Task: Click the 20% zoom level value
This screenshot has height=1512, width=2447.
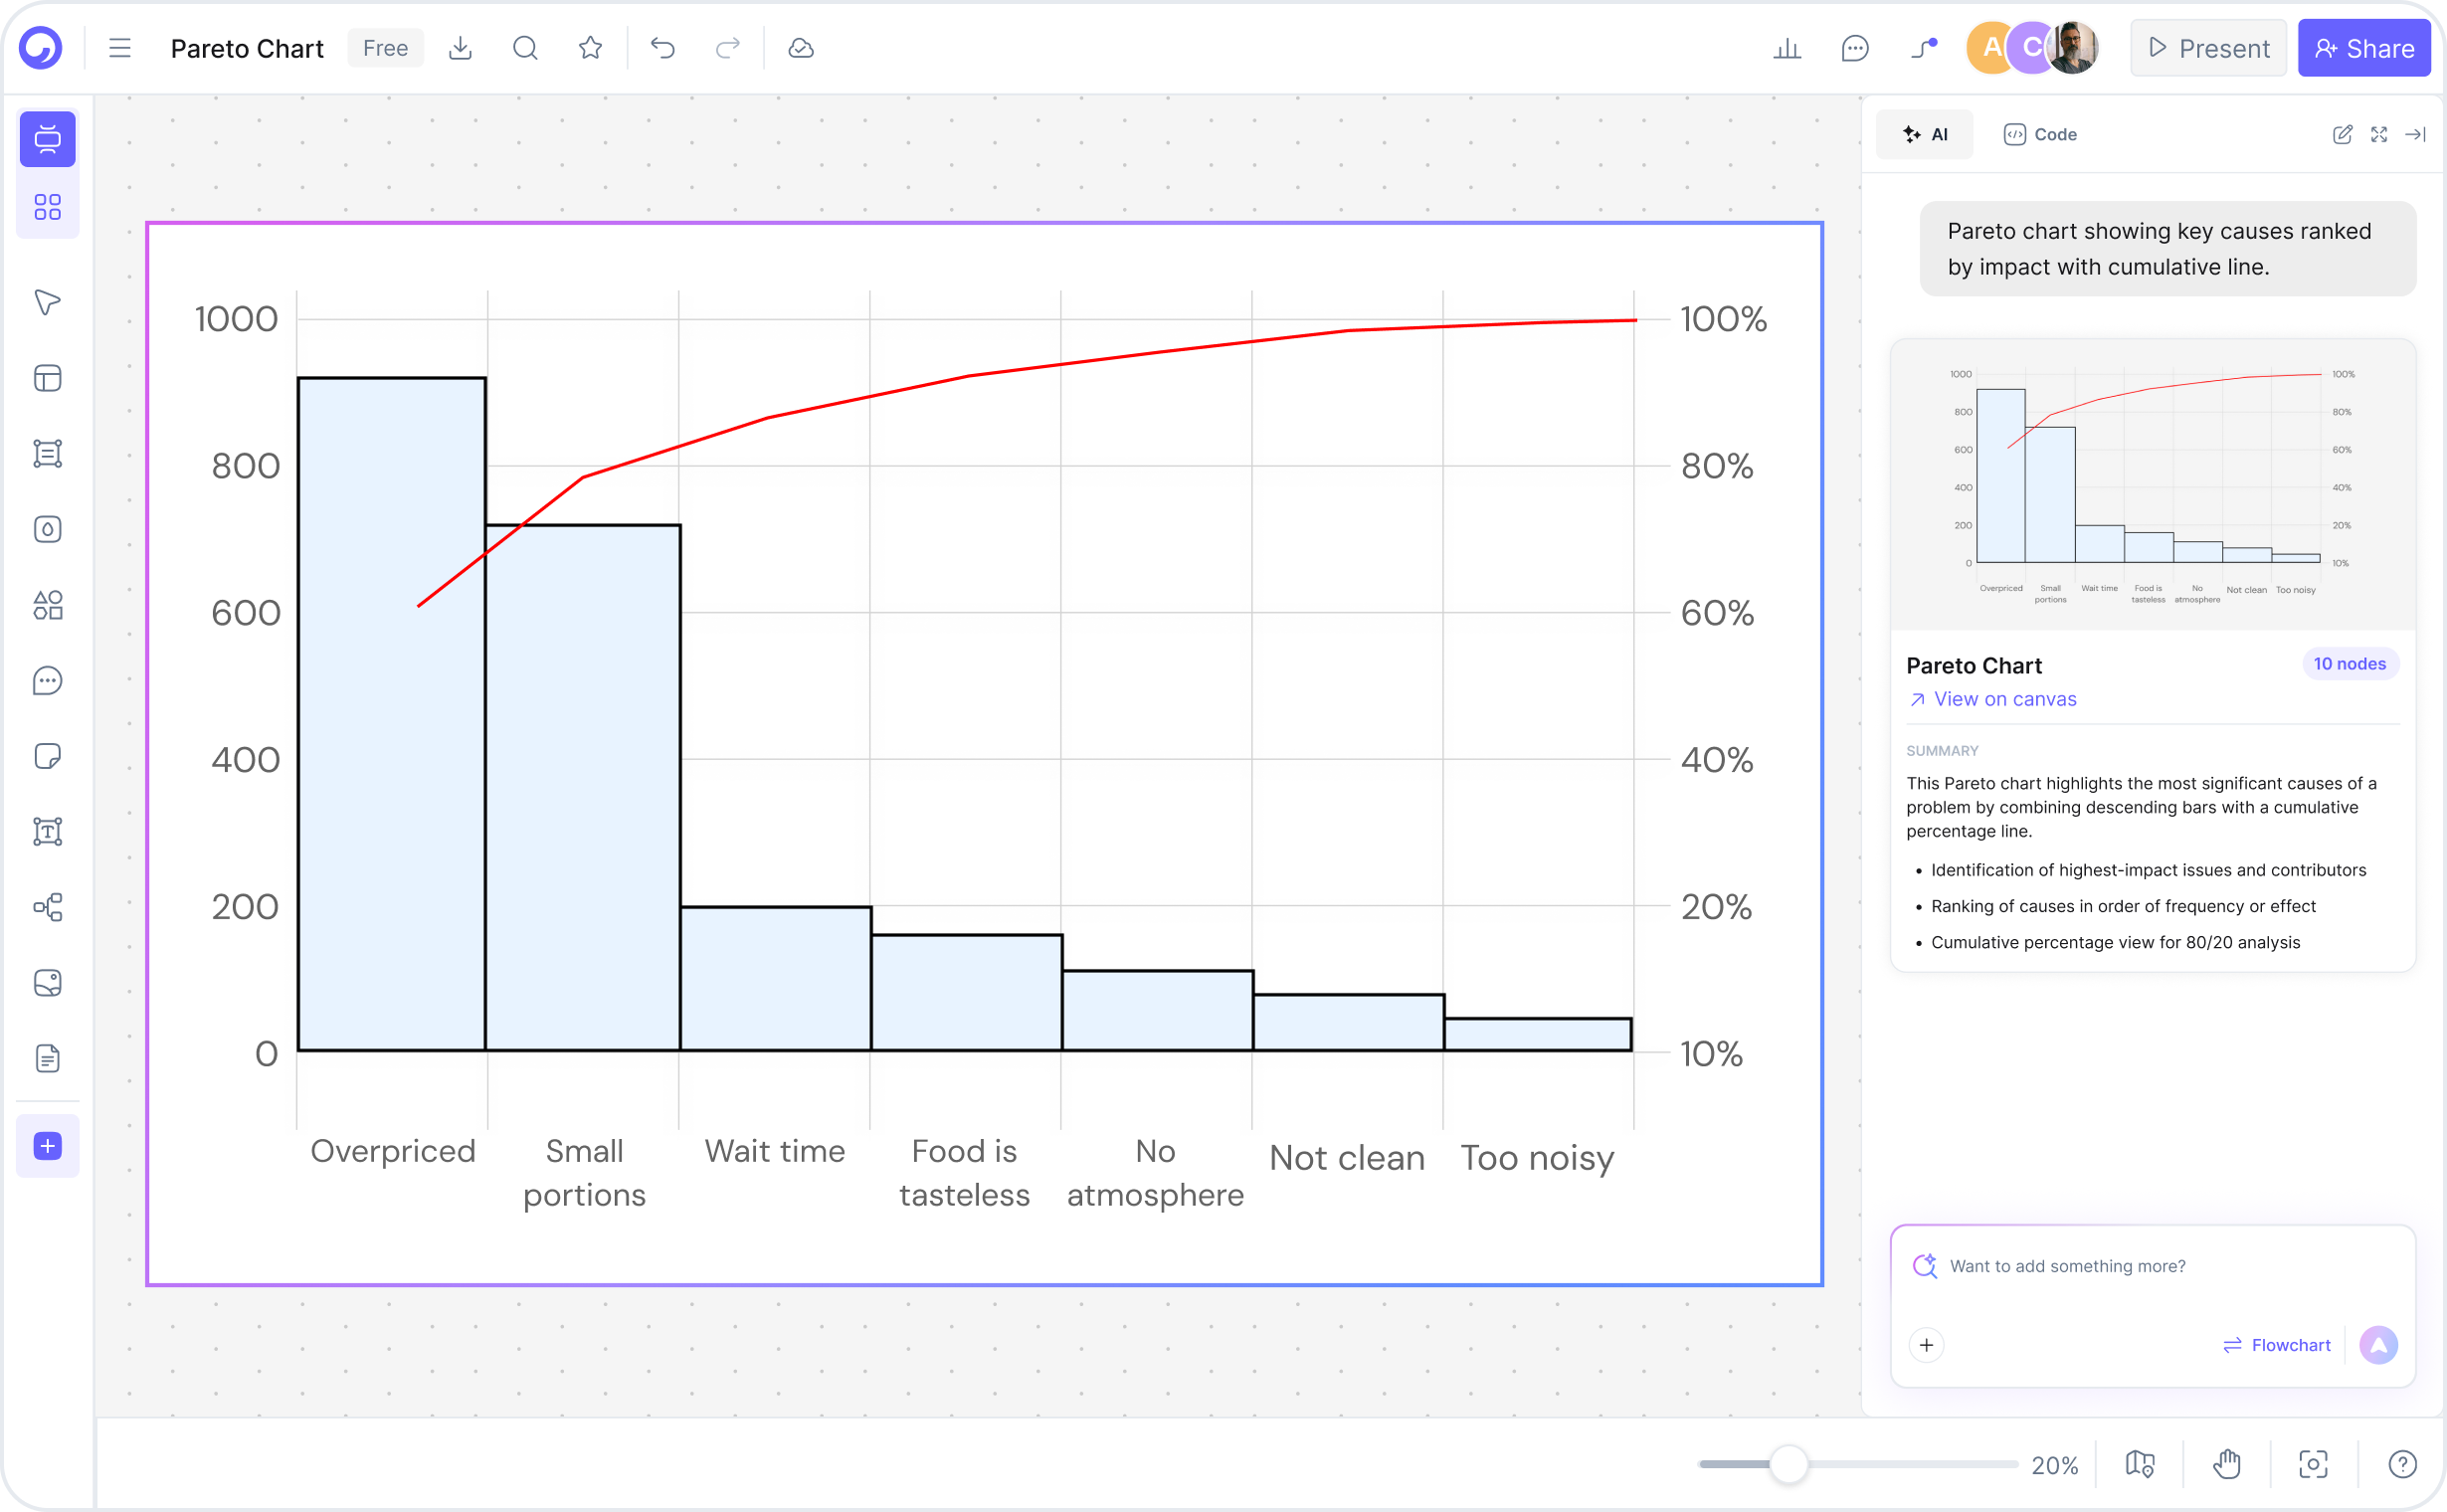Action: (x=2054, y=1465)
